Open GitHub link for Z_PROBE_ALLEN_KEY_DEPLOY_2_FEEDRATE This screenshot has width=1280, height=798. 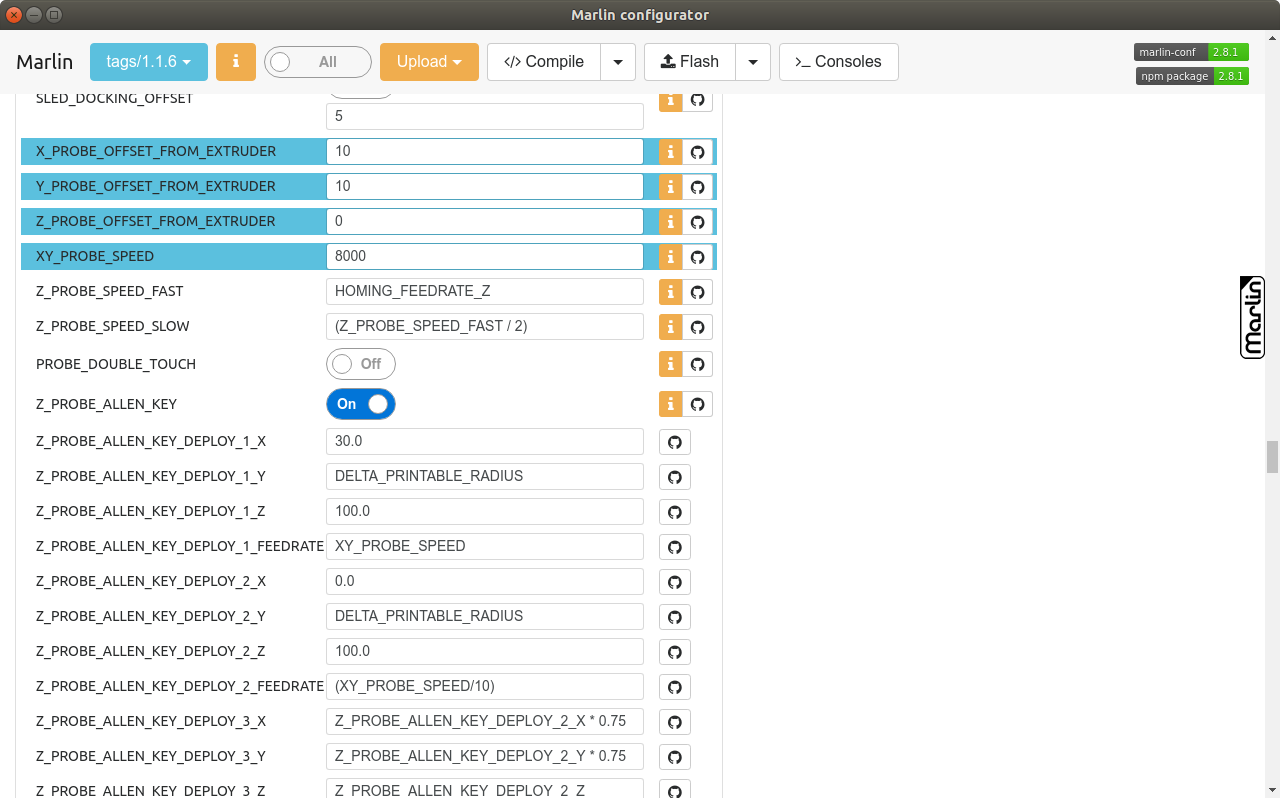pyautogui.click(x=675, y=687)
